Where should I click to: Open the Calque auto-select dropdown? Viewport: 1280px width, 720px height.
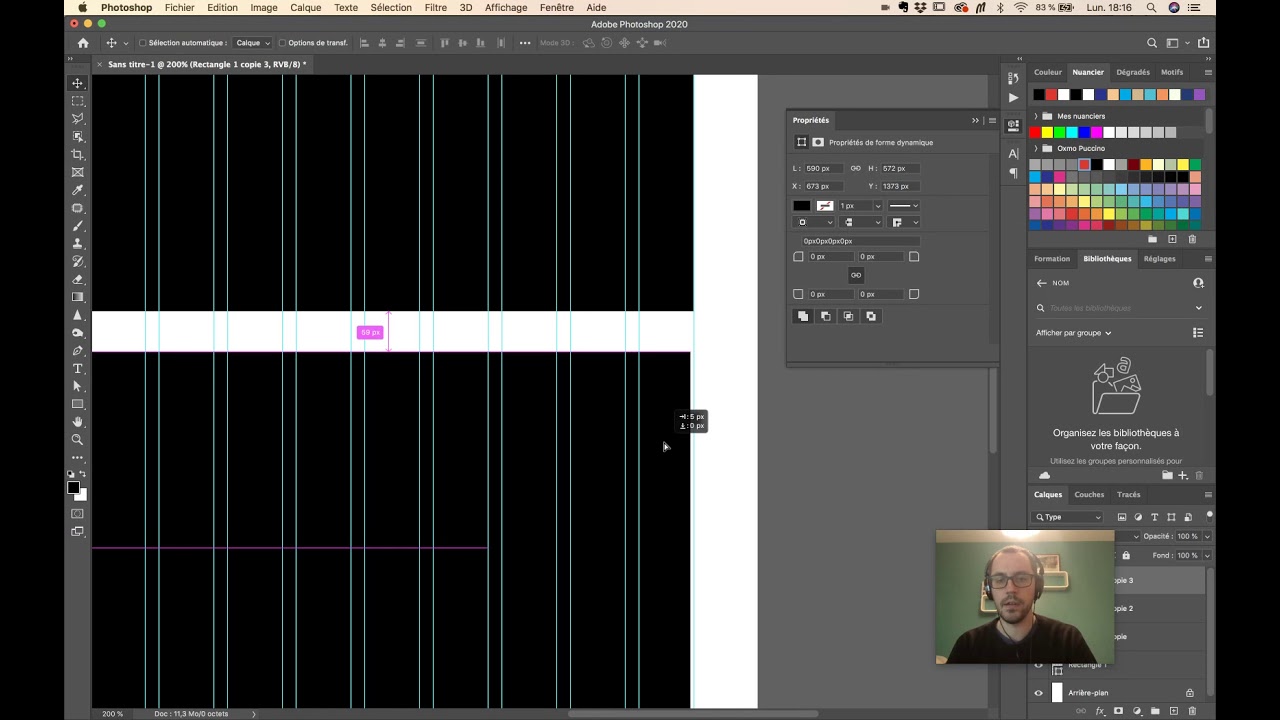(x=253, y=43)
